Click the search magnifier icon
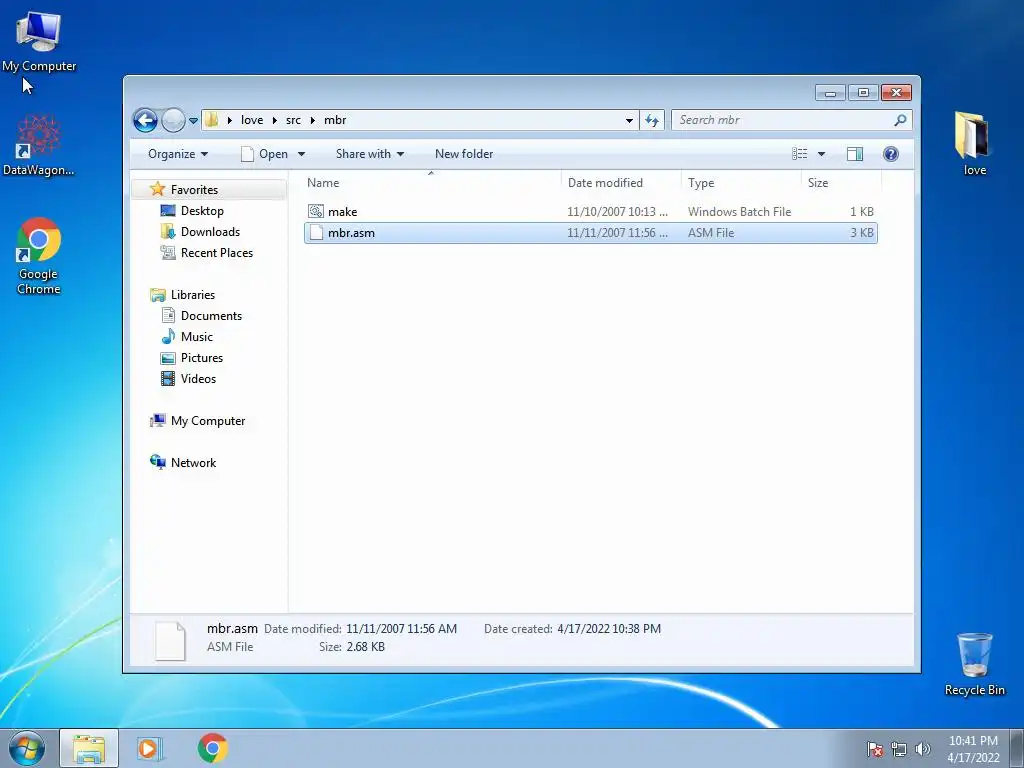 click(900, 120)
